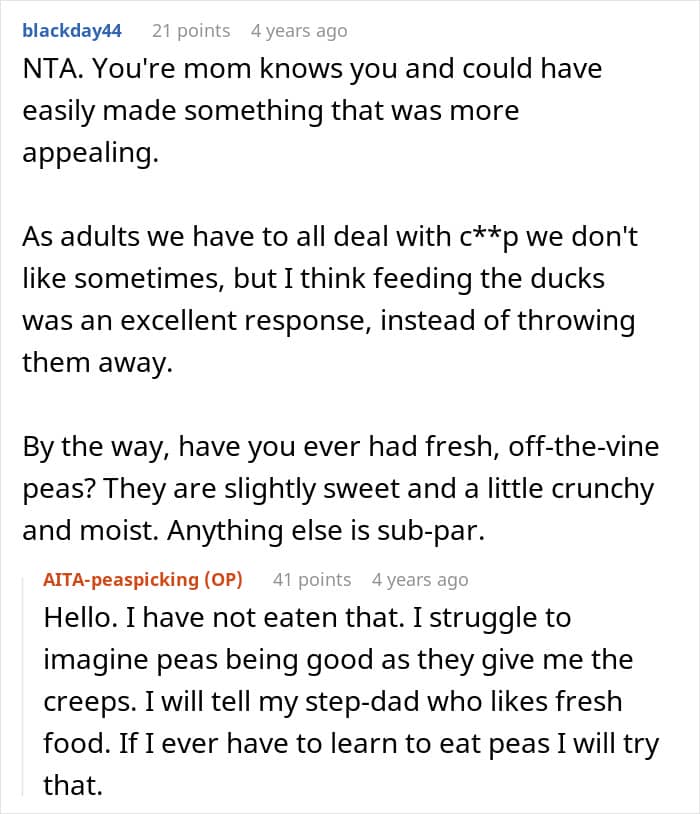Click the word "appealing" in first paragraph
Viewport: 700px width, 814px height.
pyautogui.click(x=88, y=155)
